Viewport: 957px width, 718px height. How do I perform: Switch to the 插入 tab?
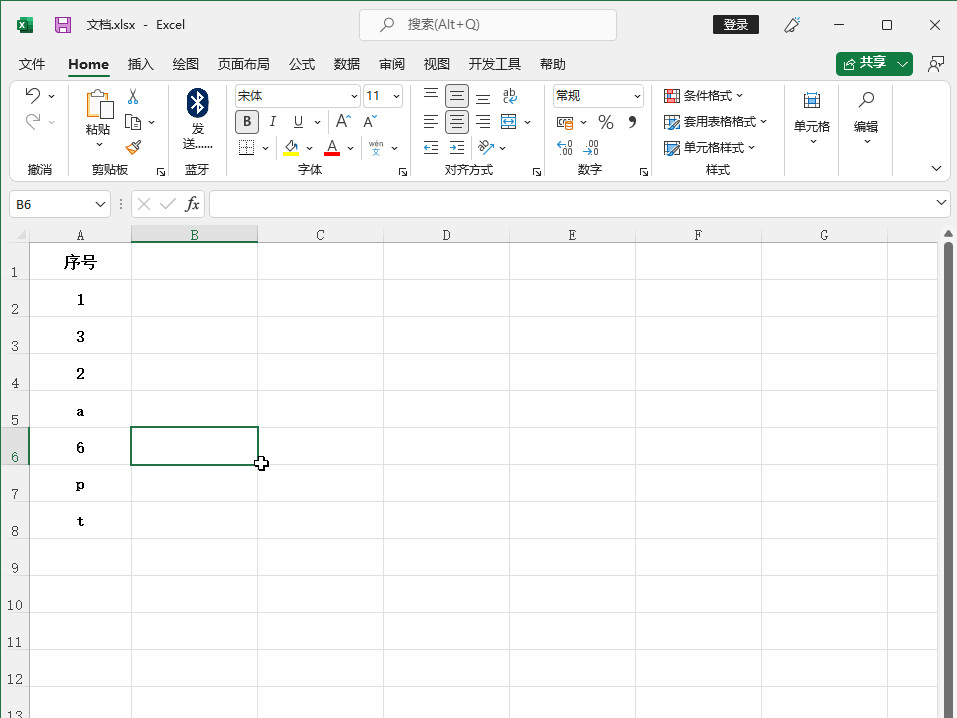click(x=140, y=64)
